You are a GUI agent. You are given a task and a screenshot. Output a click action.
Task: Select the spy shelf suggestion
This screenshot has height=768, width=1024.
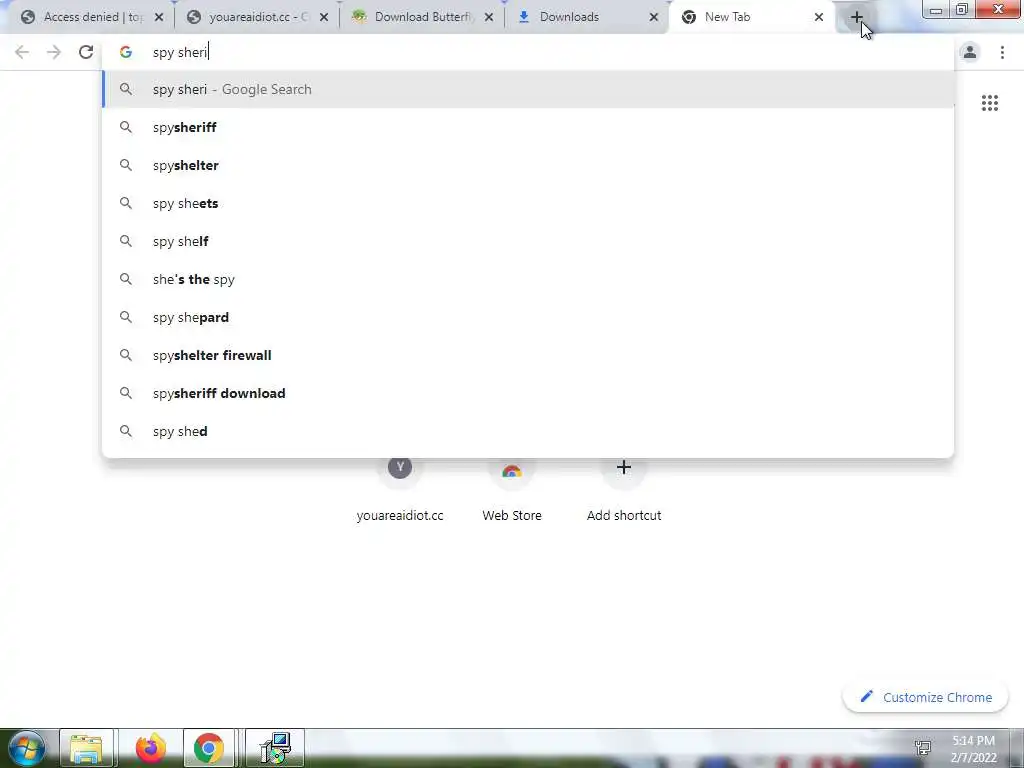[x=528, y=241]
